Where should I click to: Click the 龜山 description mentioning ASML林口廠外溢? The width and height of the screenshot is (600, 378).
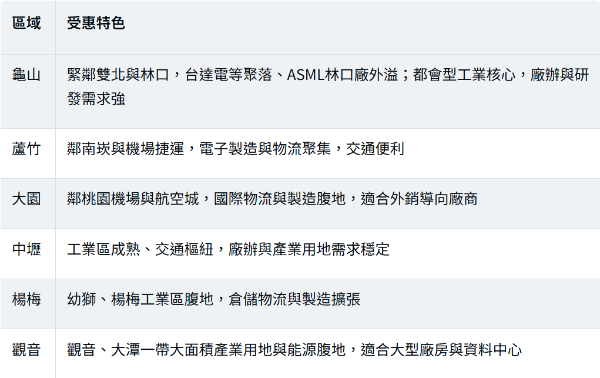tap(328, 87)
